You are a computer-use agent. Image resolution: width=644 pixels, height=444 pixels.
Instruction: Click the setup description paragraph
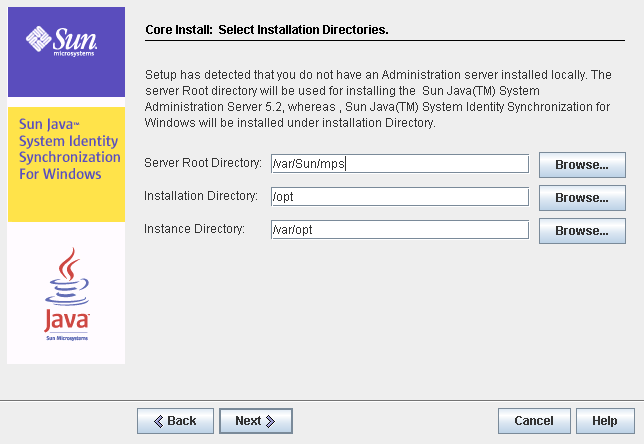[x=378, y=99]
